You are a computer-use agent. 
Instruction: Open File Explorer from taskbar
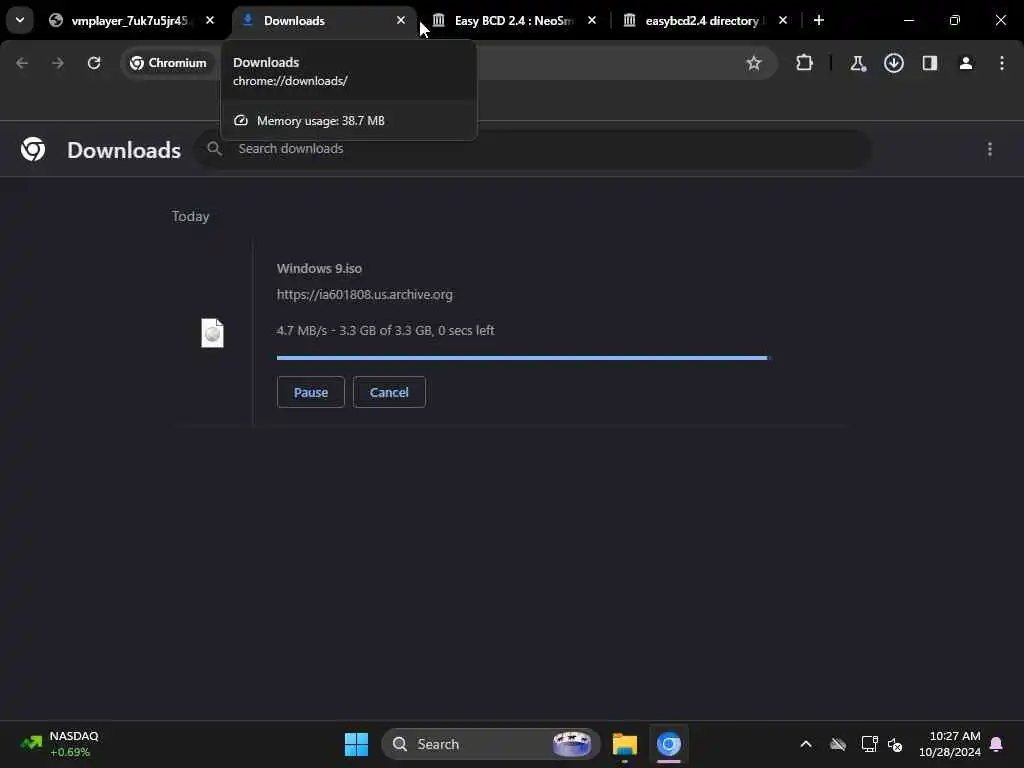625,744
